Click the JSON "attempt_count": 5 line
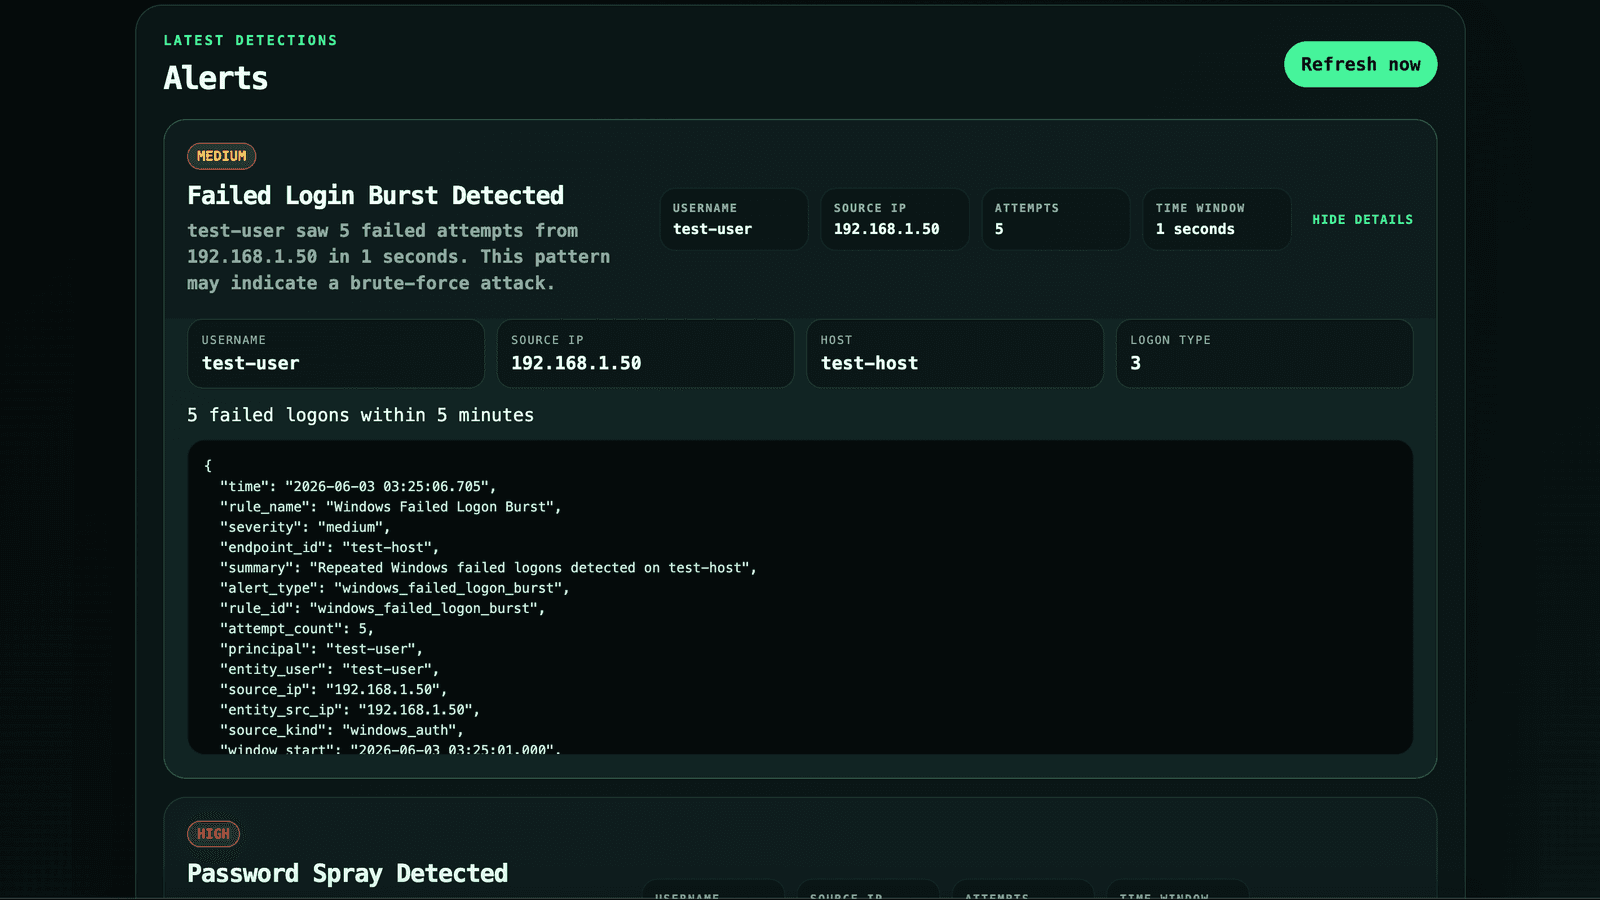The image size is (1600, 900). point(297,628)
